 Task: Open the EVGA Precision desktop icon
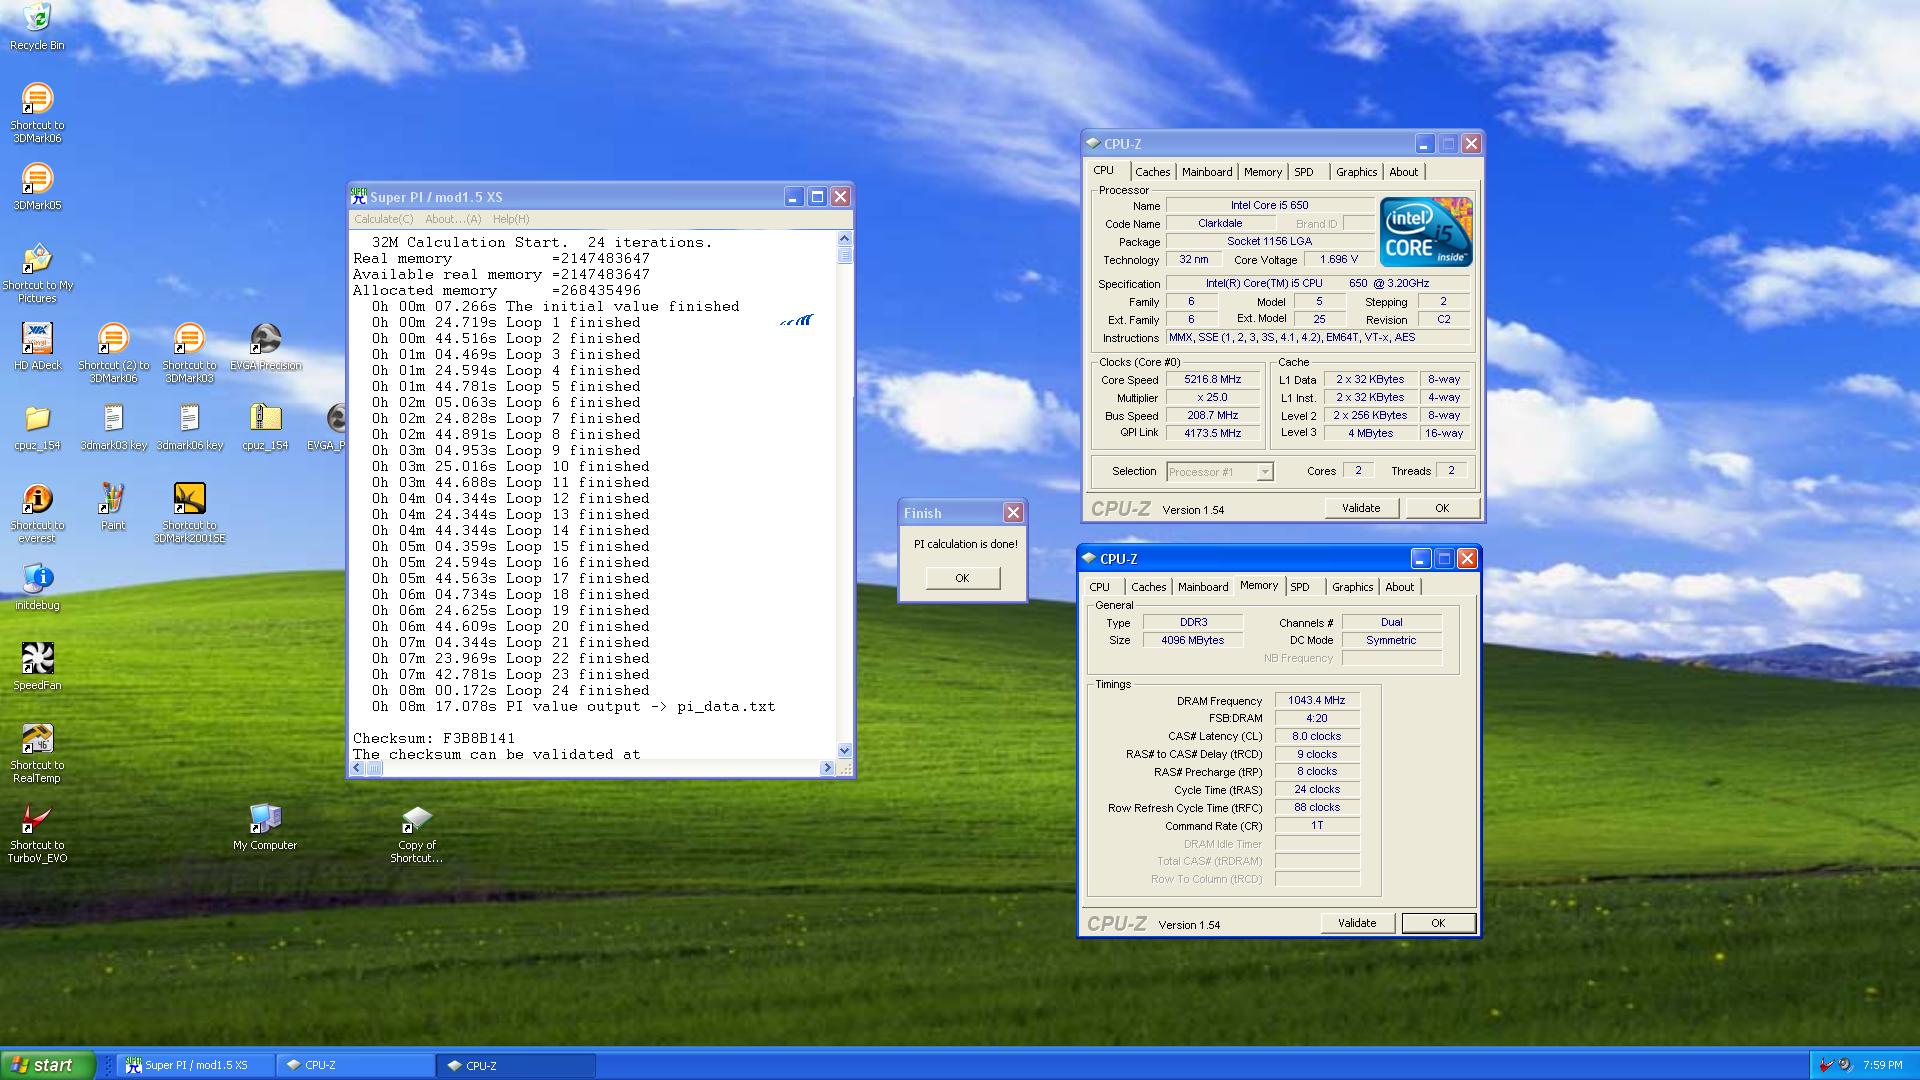265,340
